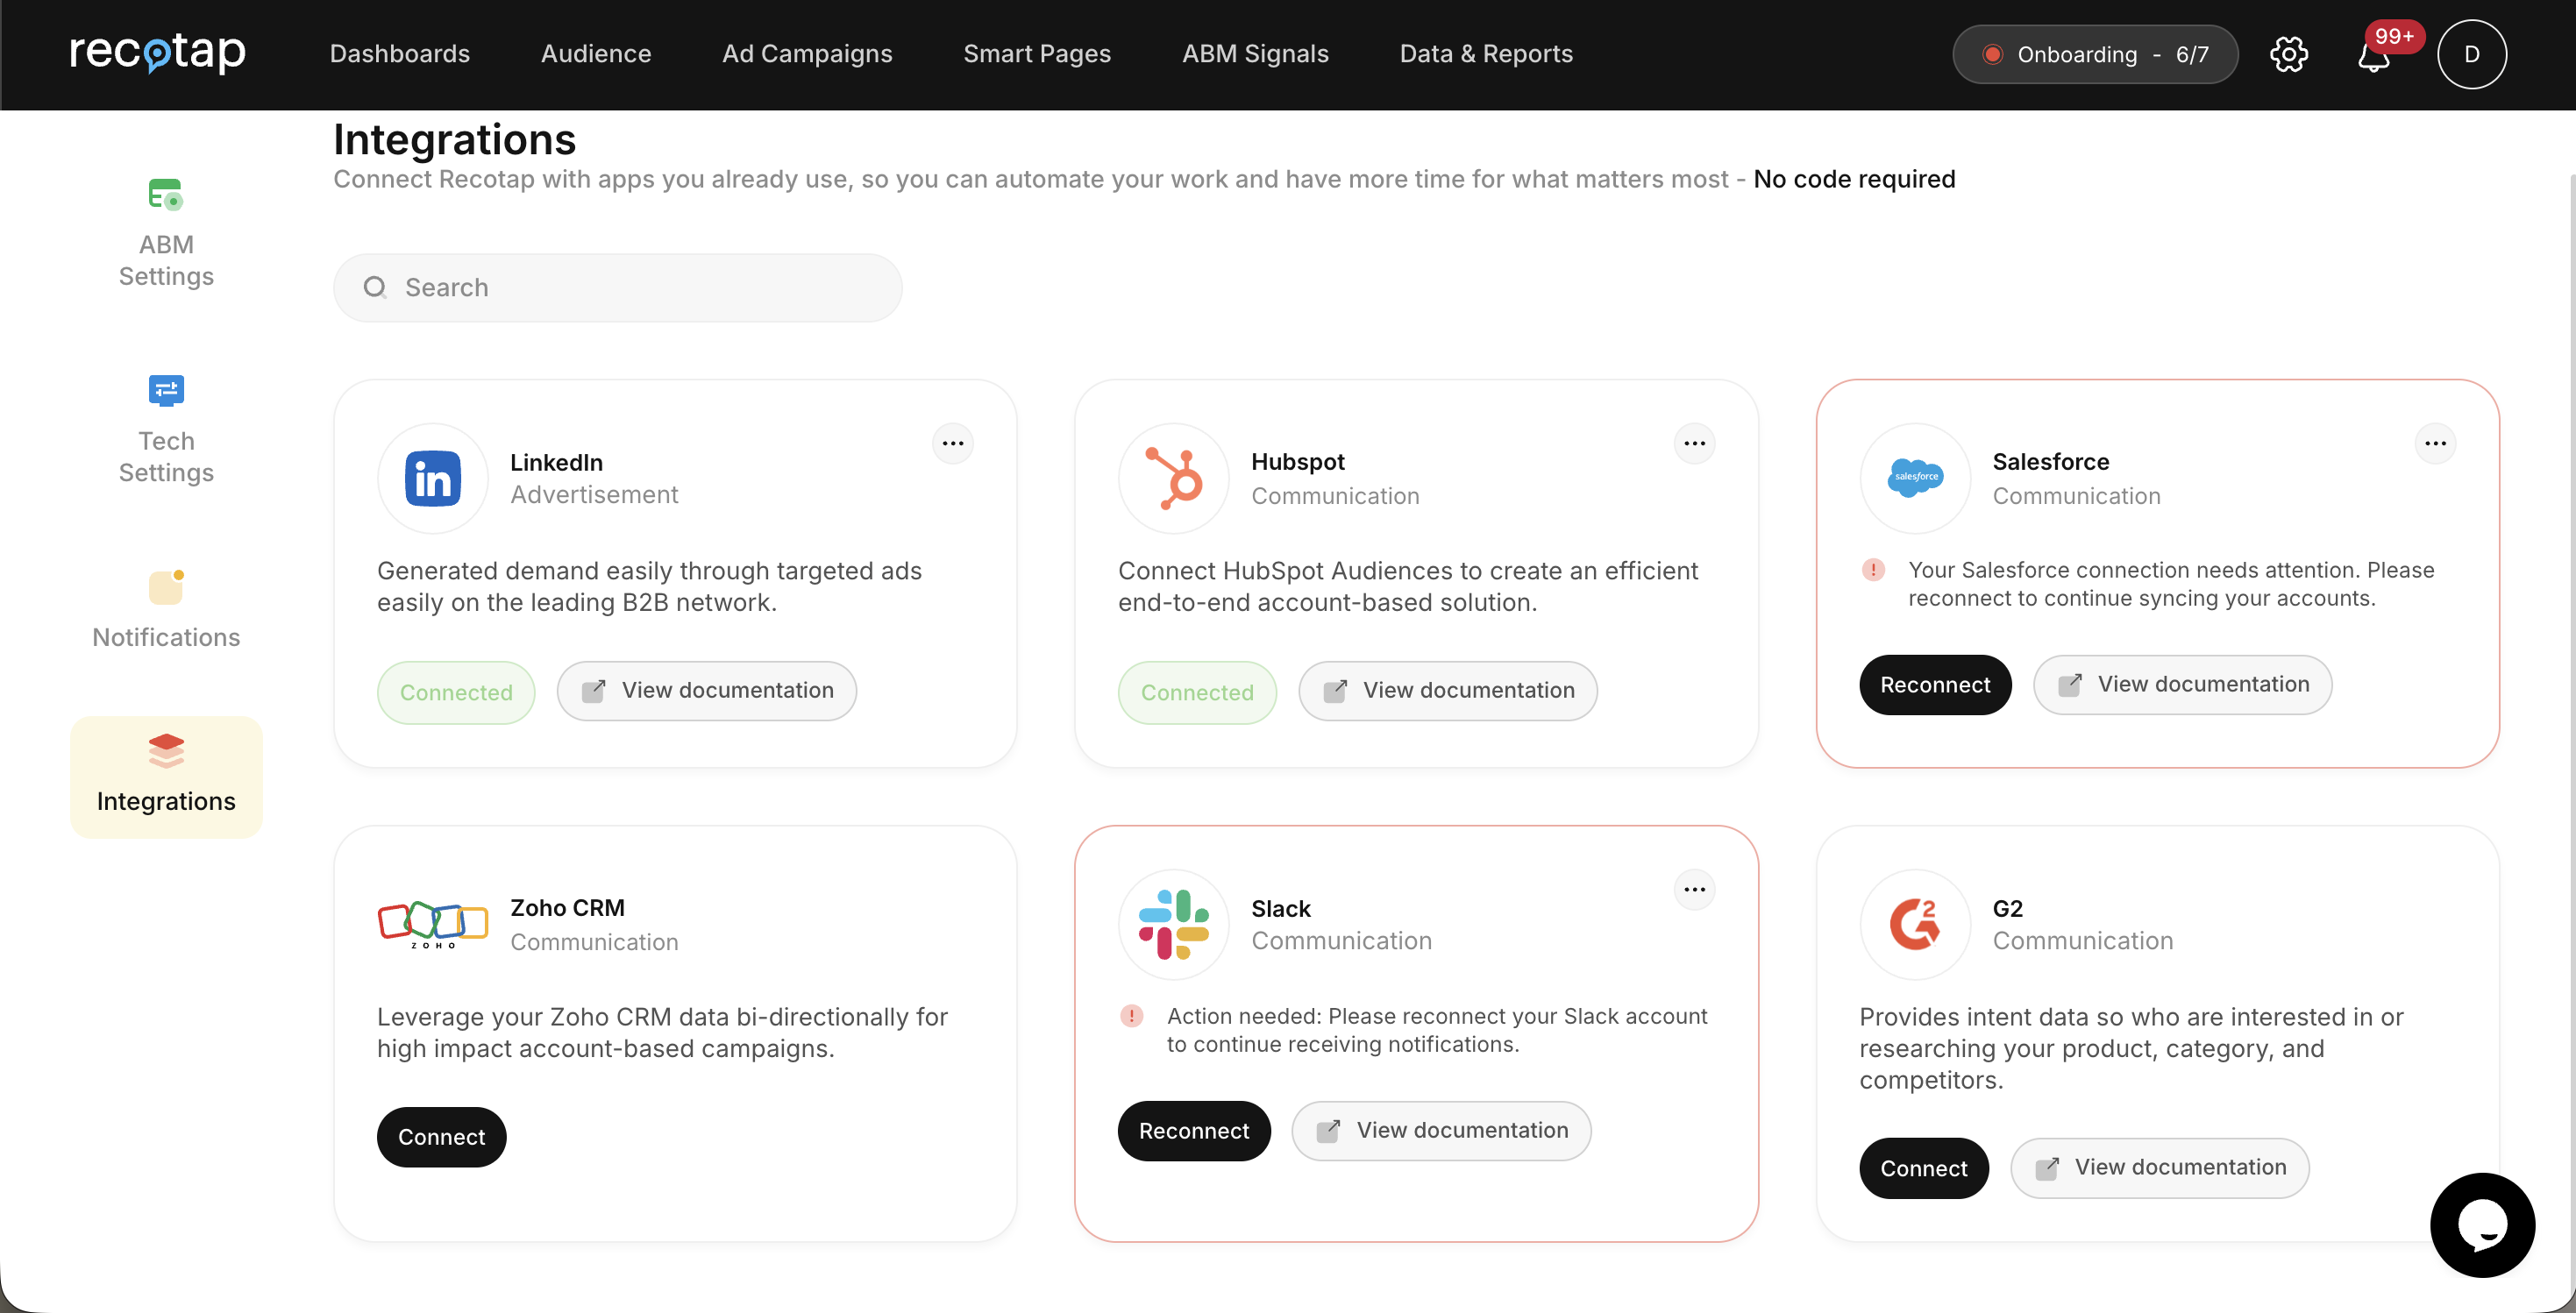Image resolution: width=2576 pixels, height=1313 pixels.
Task: Open Hubspot card three-dot menu
Action: [1694, 443]
